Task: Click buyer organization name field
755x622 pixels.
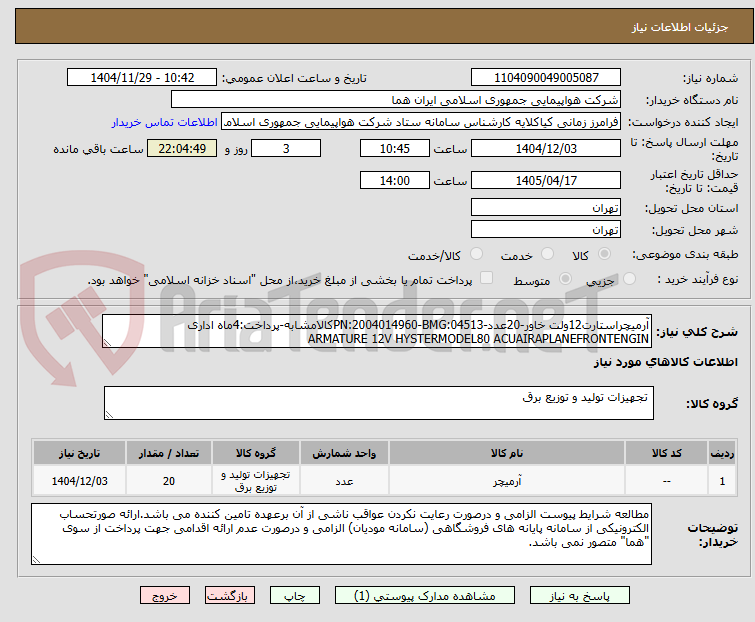Action: (395, 100)
